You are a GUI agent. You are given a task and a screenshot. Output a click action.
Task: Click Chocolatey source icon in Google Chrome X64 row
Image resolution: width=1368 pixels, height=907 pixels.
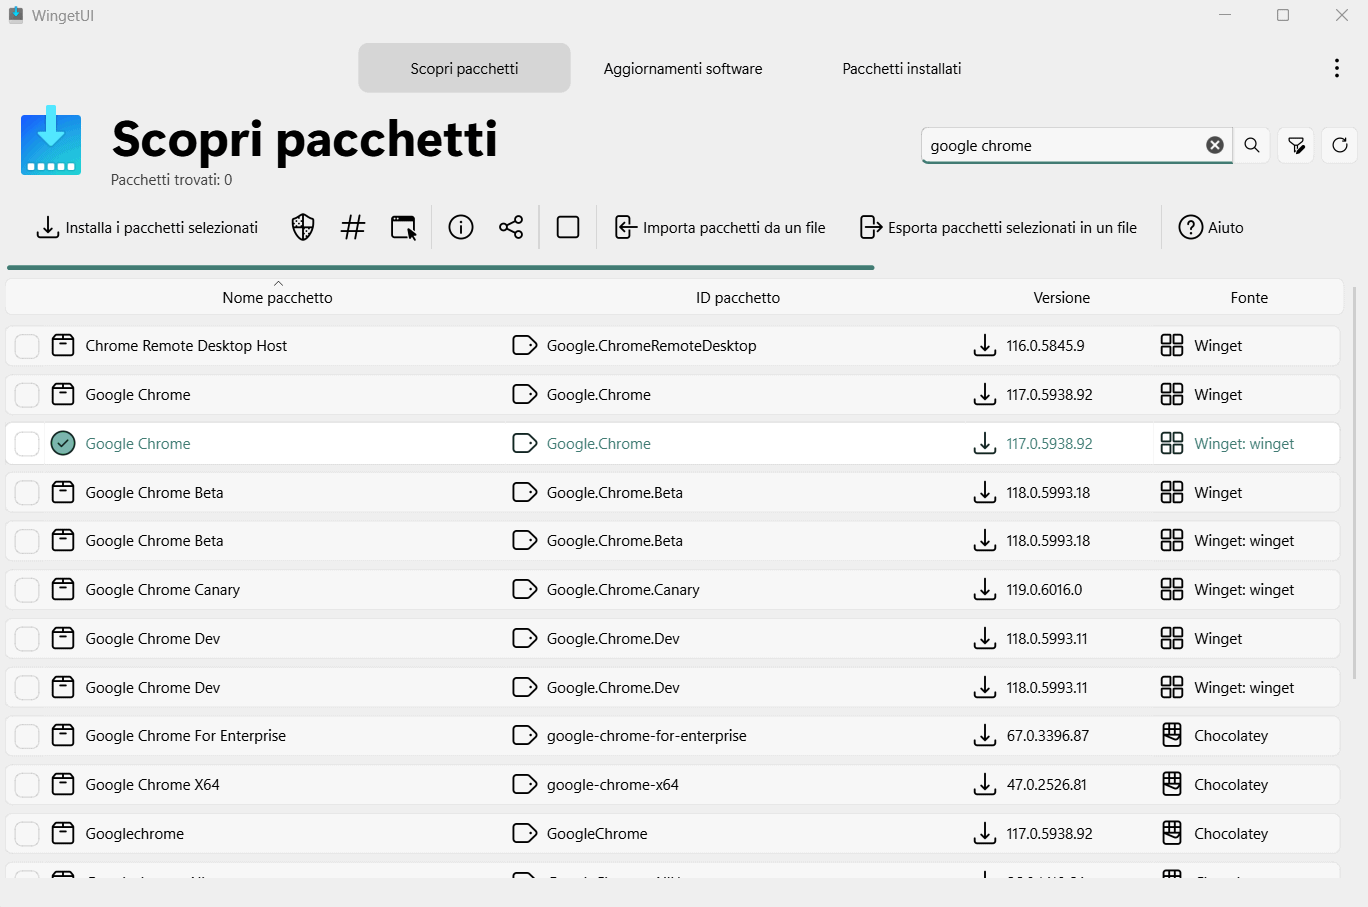tap(1172, 784)
